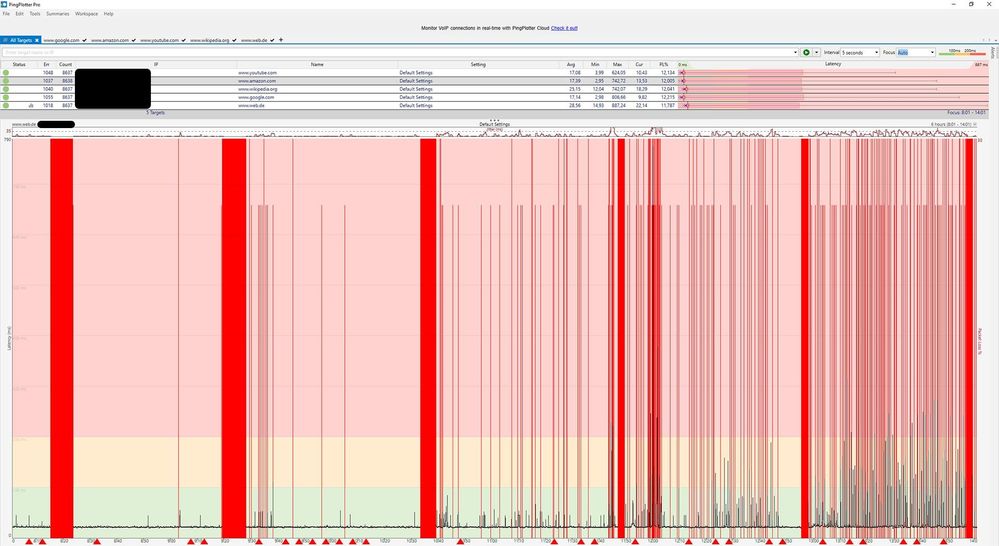Open the Summaries menu
Image resolution: width=999 pixels, height=546 pixels.
tap(57, 13)
